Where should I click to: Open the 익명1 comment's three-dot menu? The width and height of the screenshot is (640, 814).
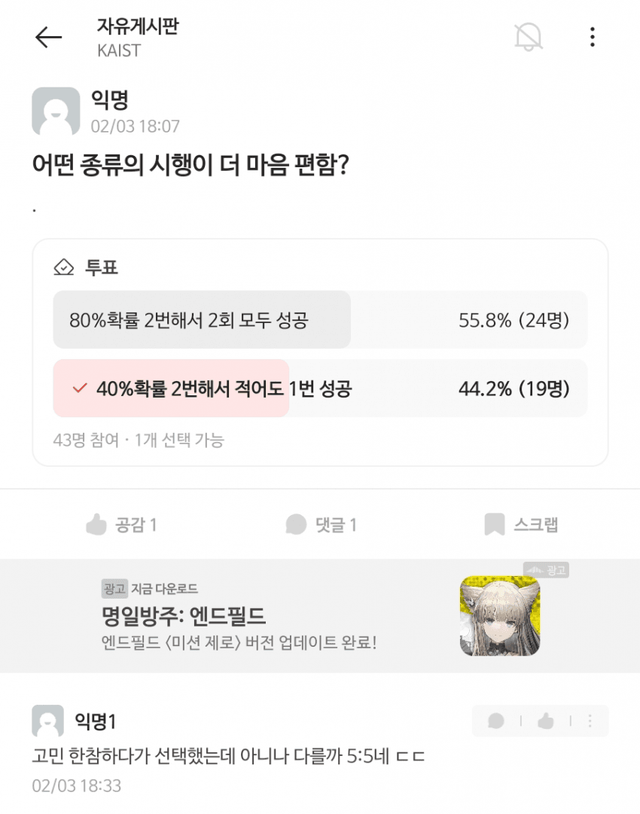pyautogui.click(x=592, y=721)
